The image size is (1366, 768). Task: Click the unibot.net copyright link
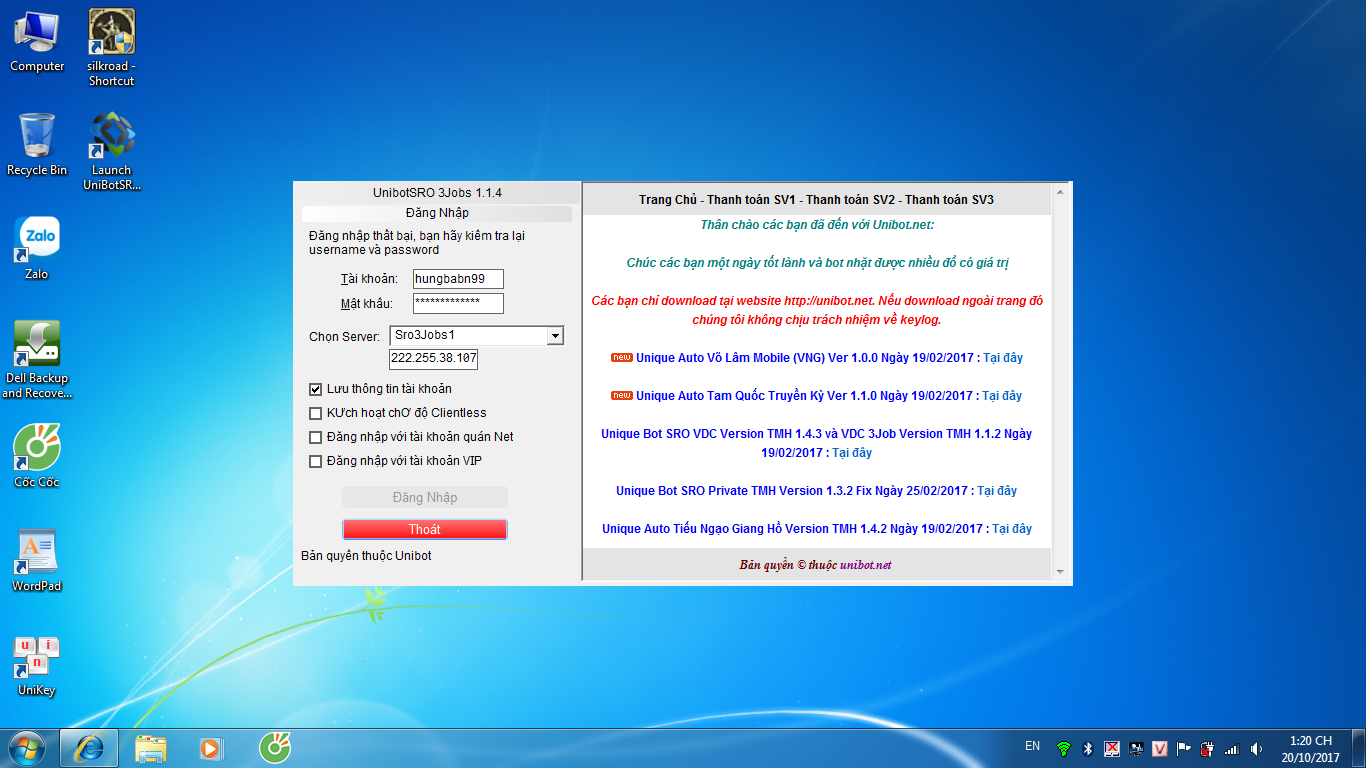point(865,565)
